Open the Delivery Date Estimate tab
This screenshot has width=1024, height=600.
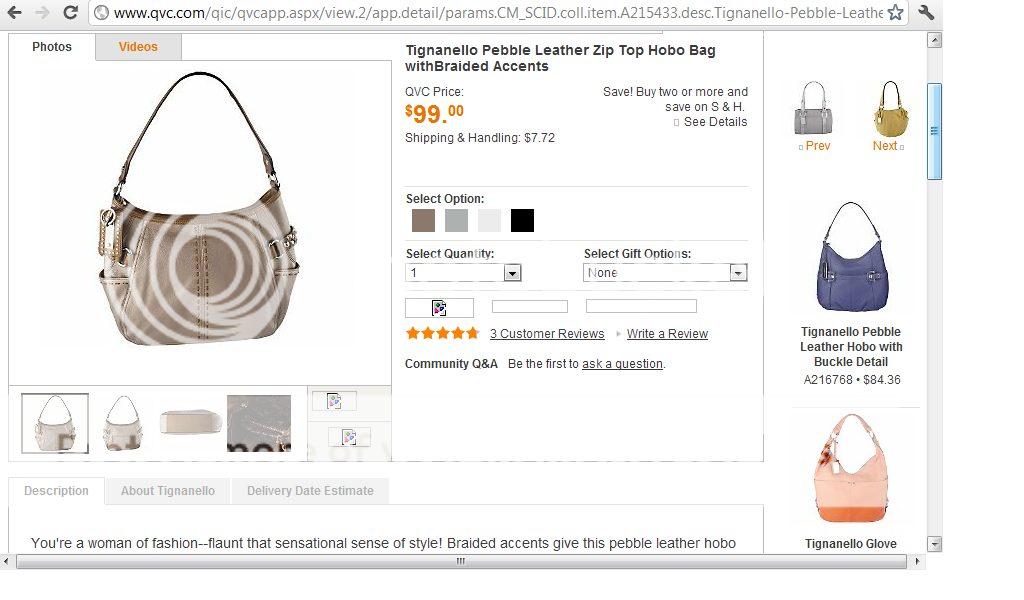pyautogui.click(x=310, y=491)
